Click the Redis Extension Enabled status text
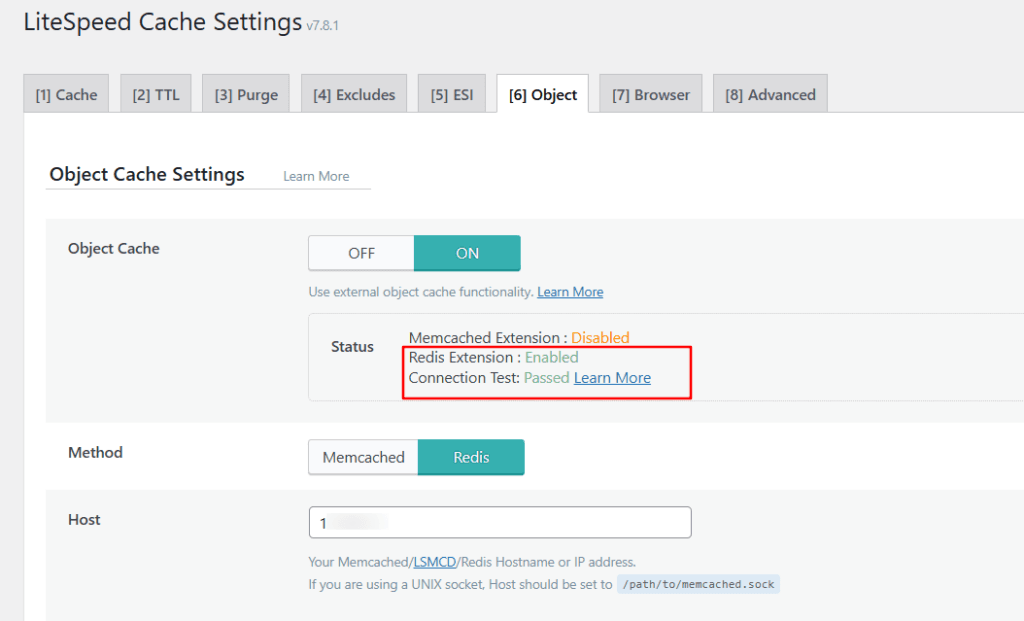The height and width of the screenshot is (621, 1024). point(495,357)
